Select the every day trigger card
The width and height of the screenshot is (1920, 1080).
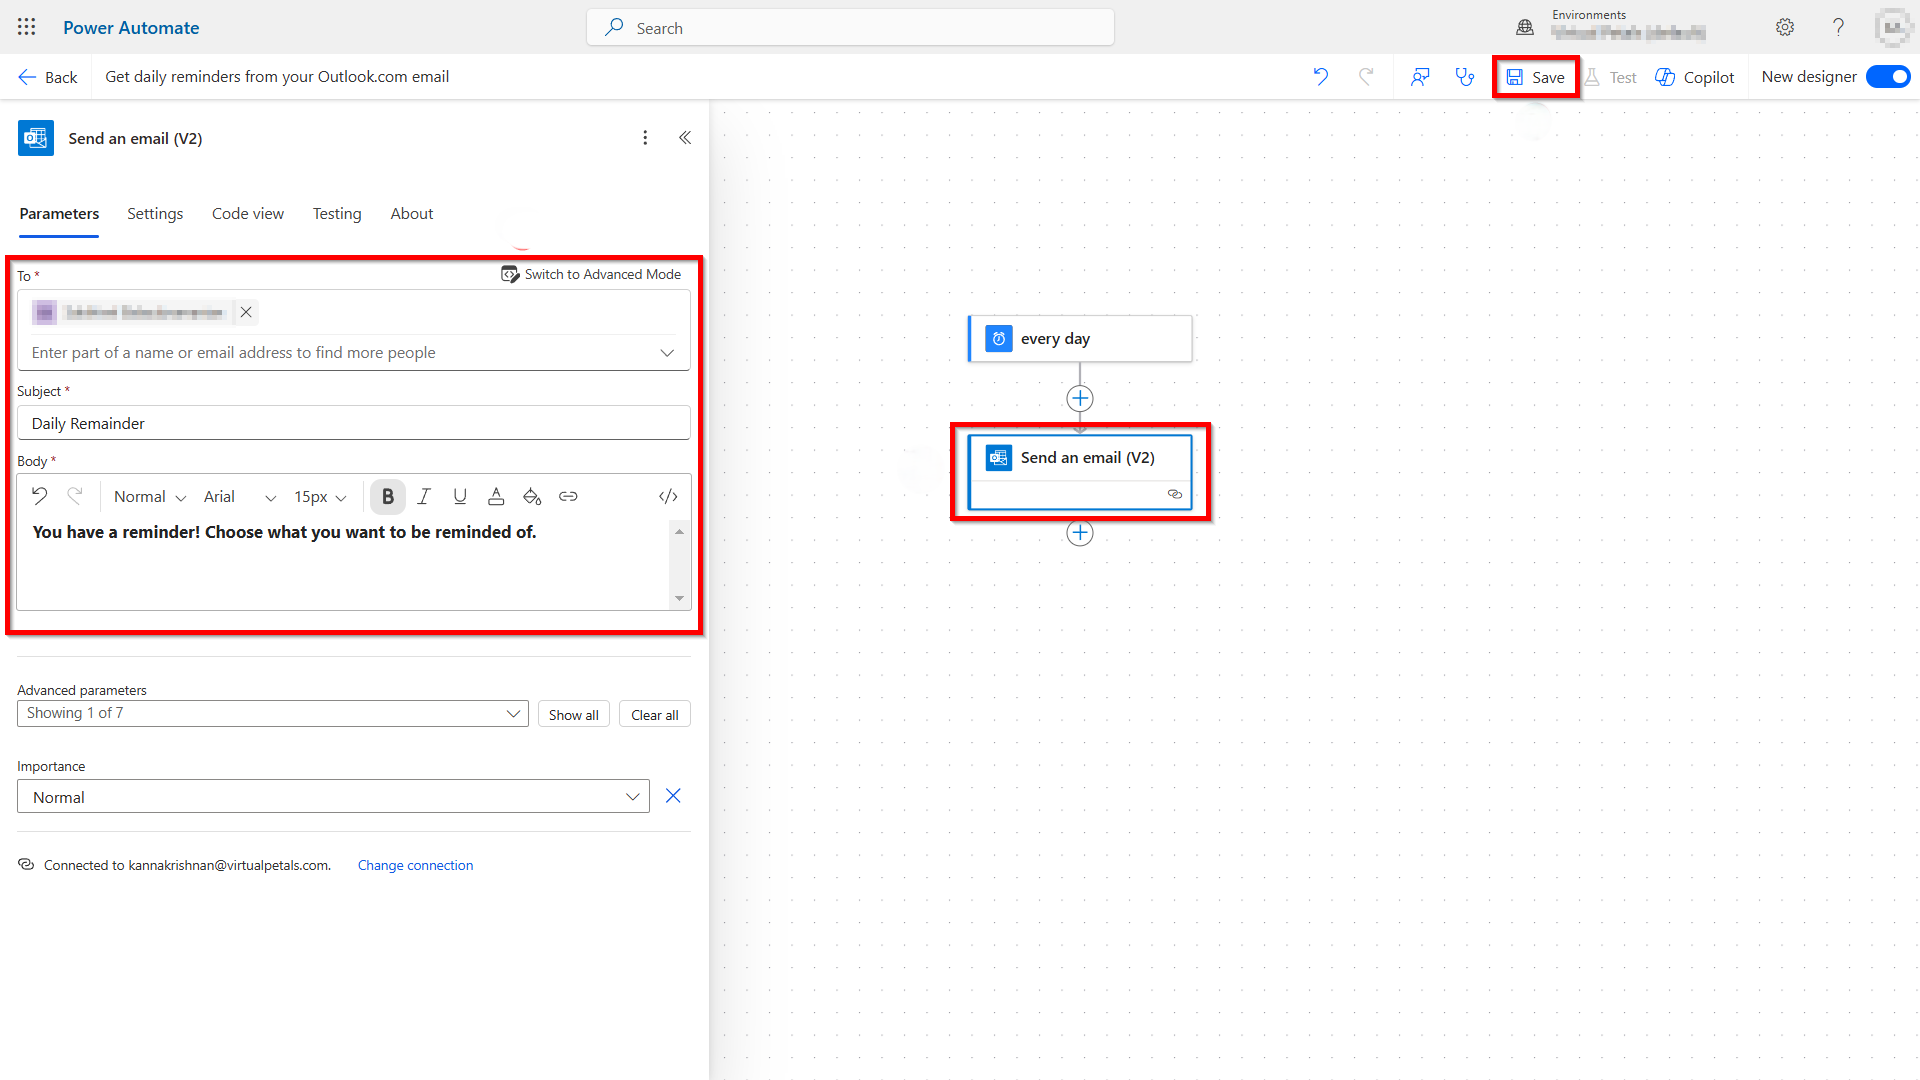(1080, 339)
